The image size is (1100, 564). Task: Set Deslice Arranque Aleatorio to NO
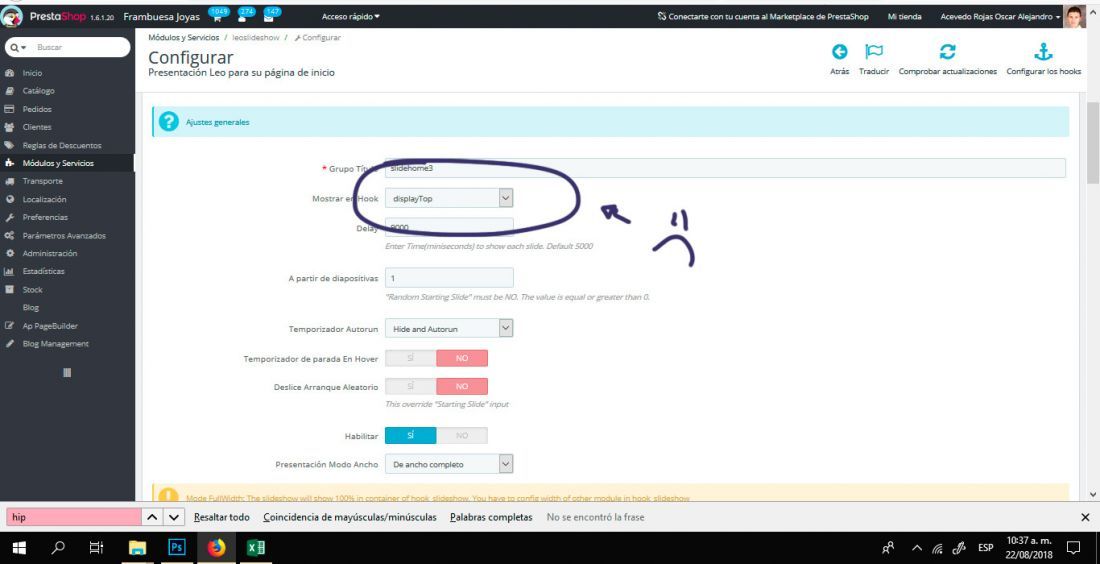[462, 387]
